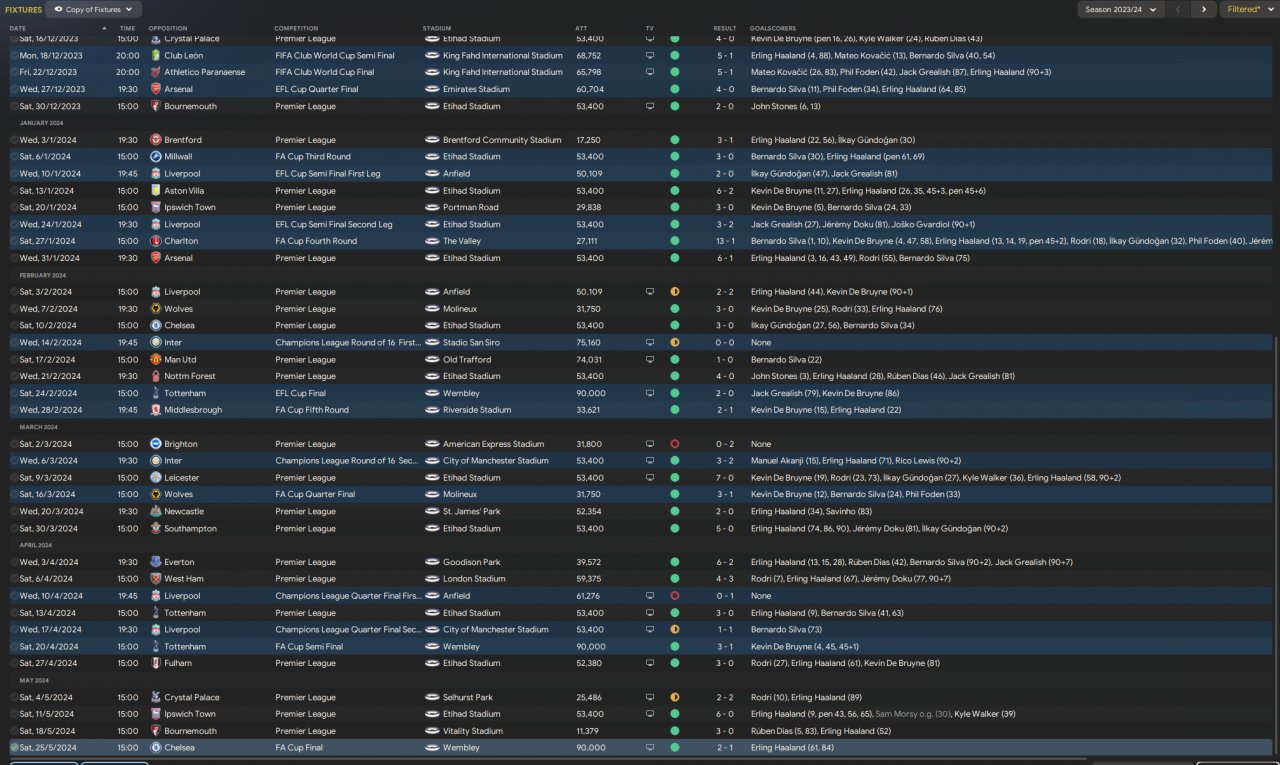Click the draw indicator on the Stadio San Siro row

675,342
